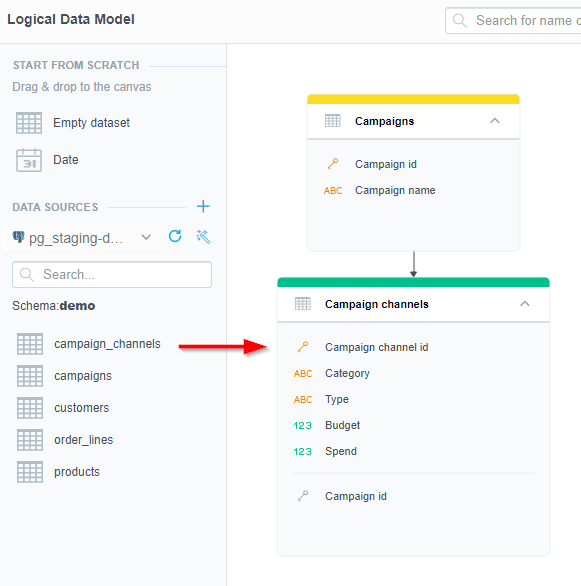Click the 123 icon beside Budget

tap(303, 425)
